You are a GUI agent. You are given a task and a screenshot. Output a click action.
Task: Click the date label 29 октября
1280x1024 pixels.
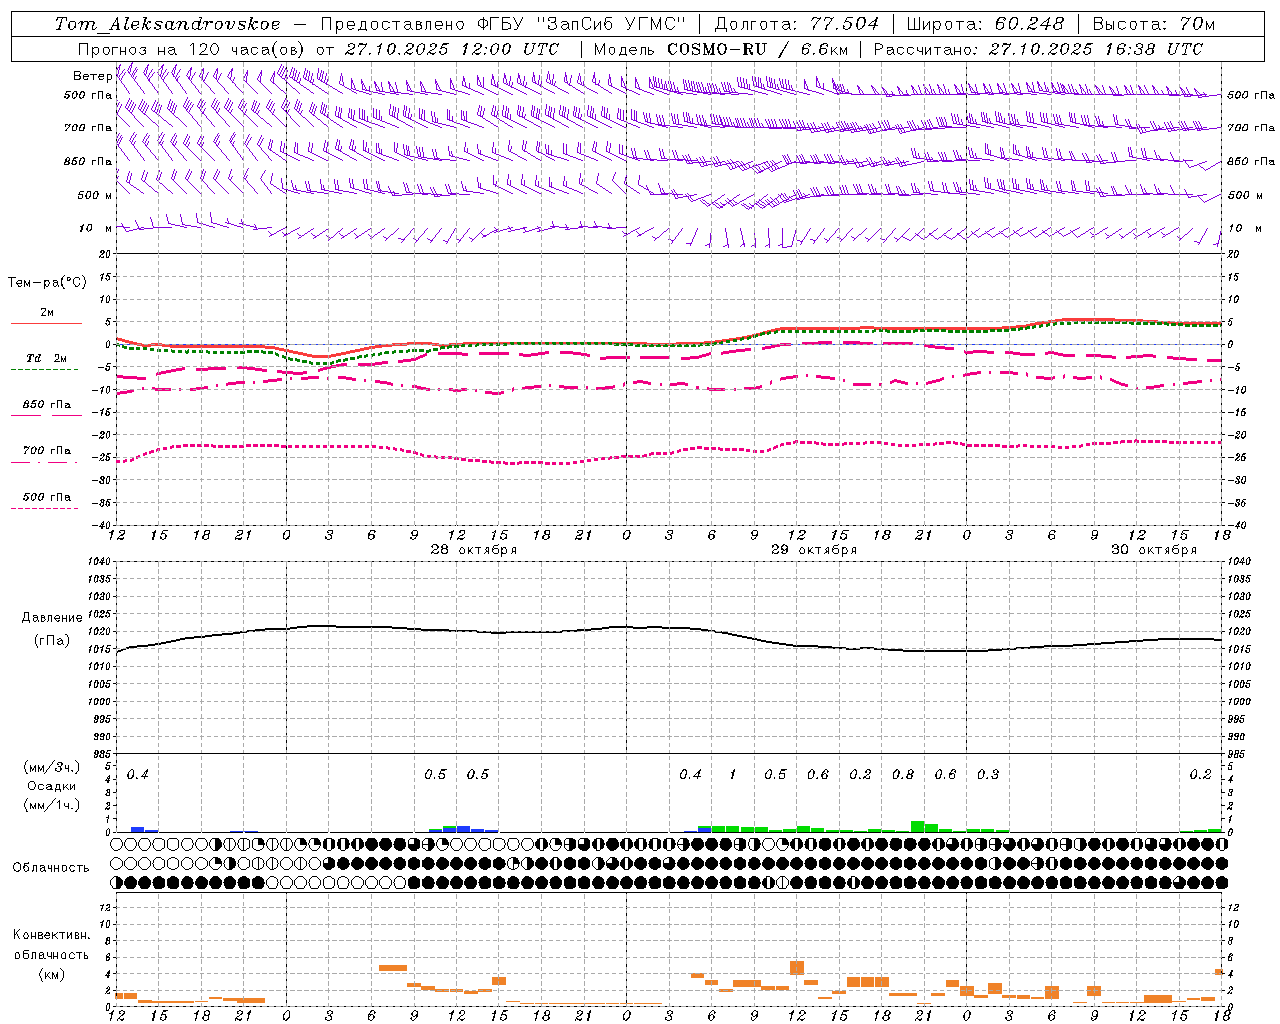pos(814,550)
